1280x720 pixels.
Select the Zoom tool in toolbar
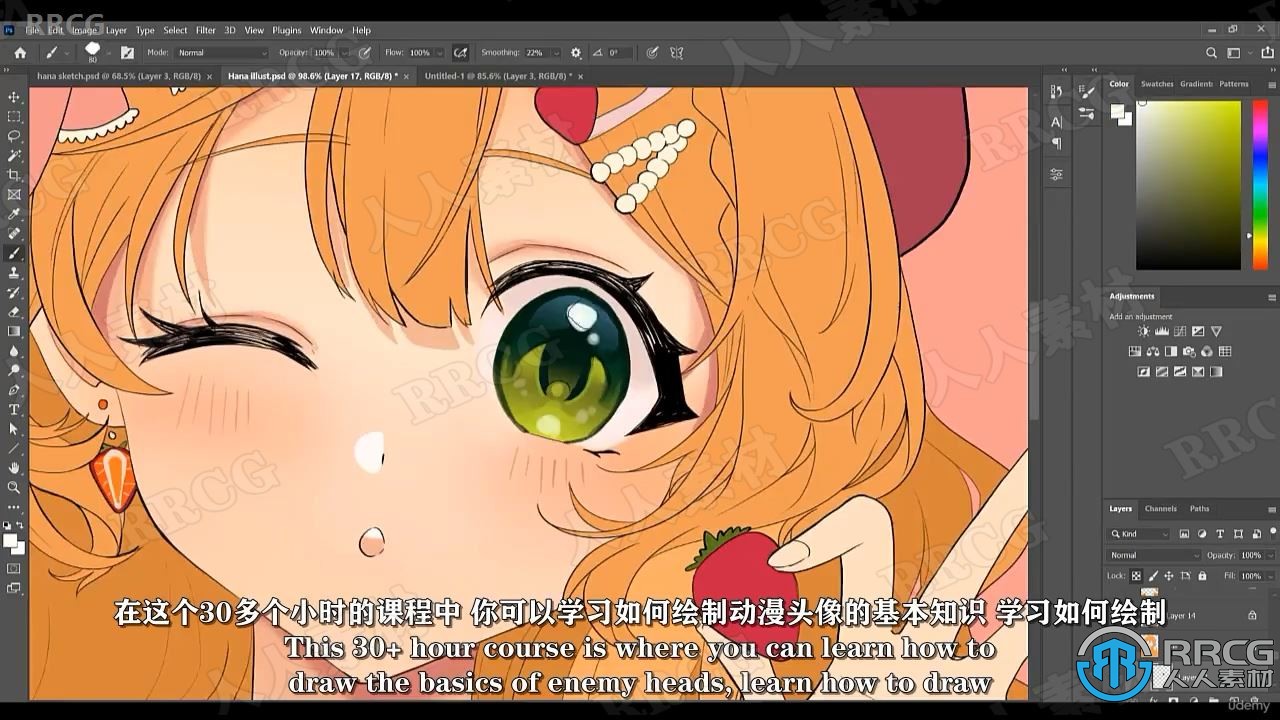14,487
